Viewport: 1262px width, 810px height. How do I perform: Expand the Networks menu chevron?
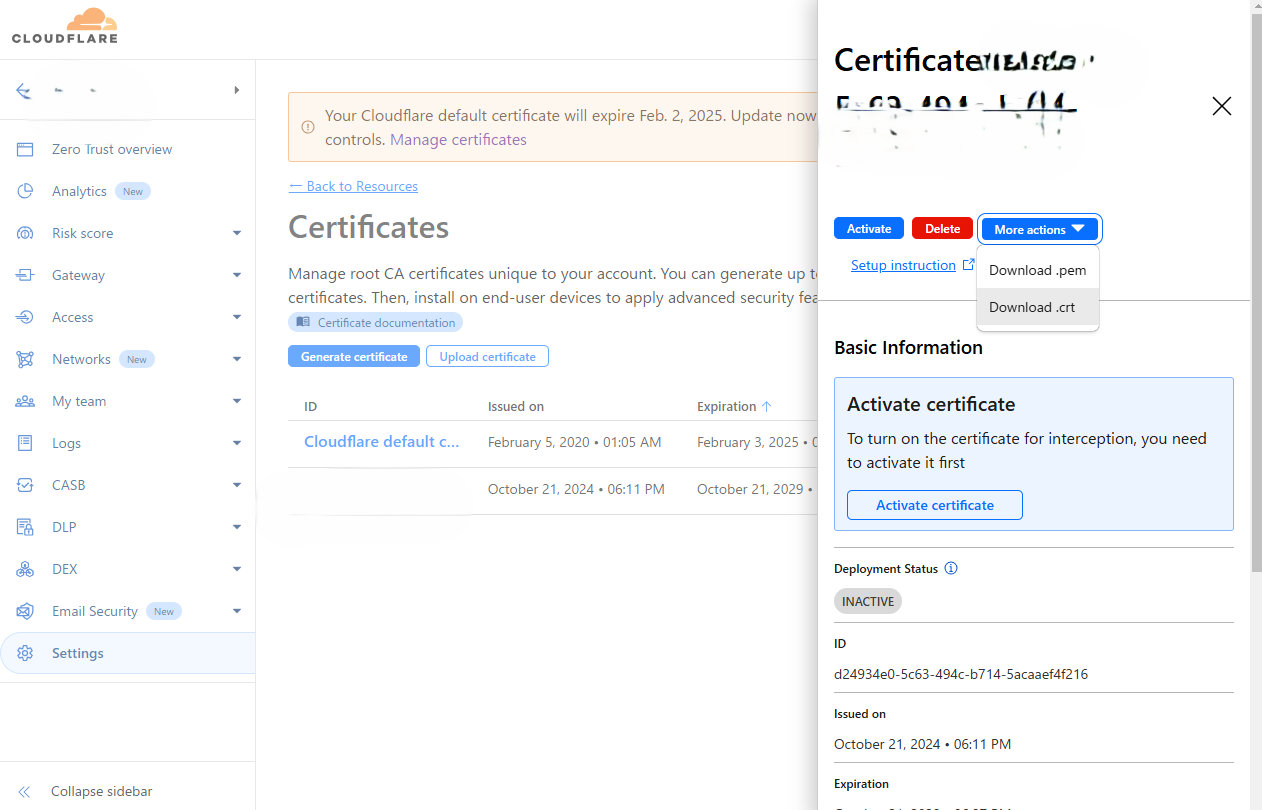(237, 359)
